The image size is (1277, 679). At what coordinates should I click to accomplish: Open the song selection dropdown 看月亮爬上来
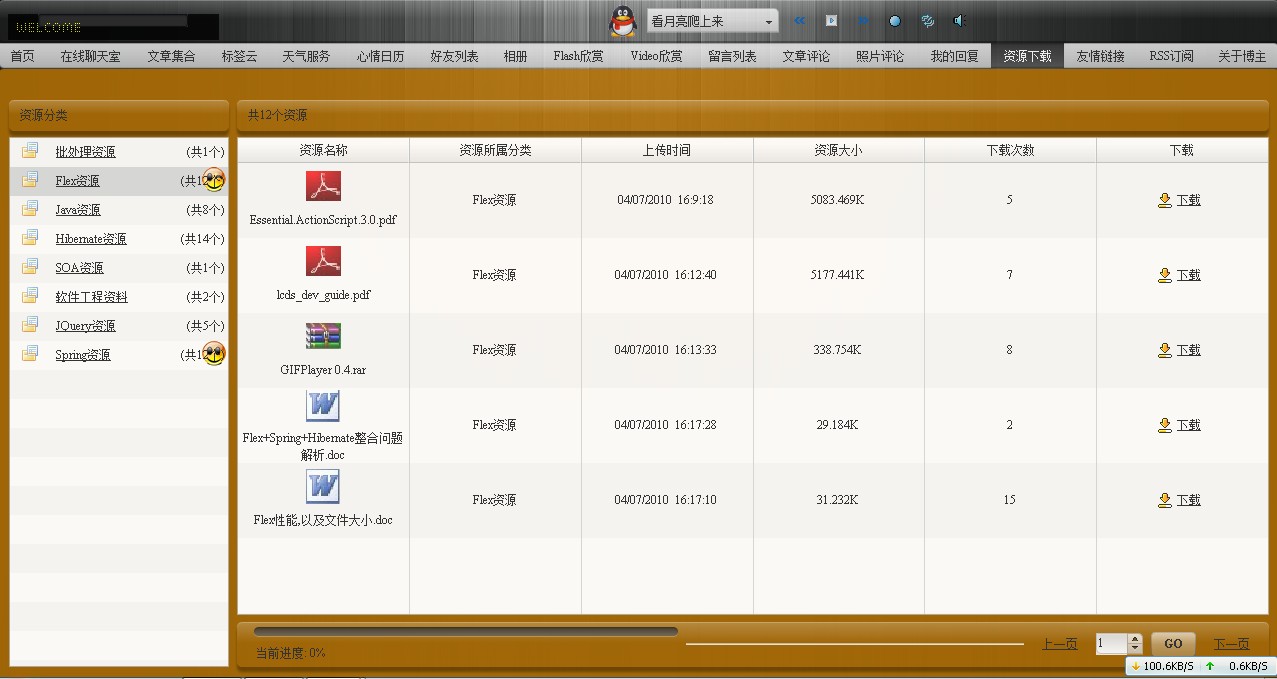pos(768,21)
